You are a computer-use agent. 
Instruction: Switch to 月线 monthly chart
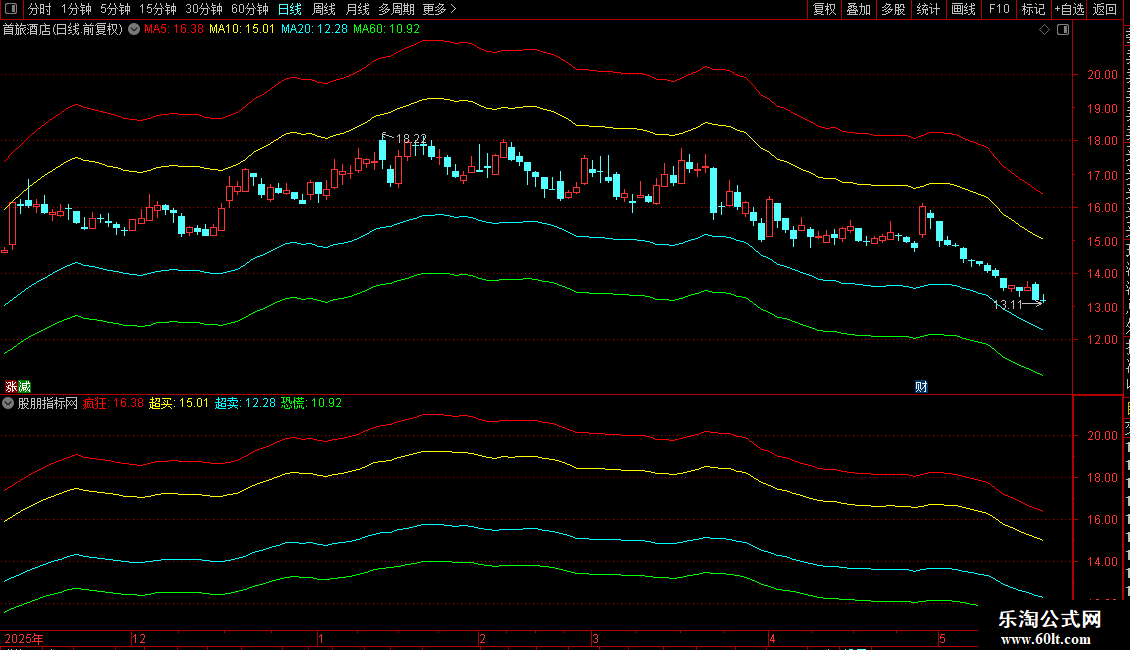click(x=357, y=9)
